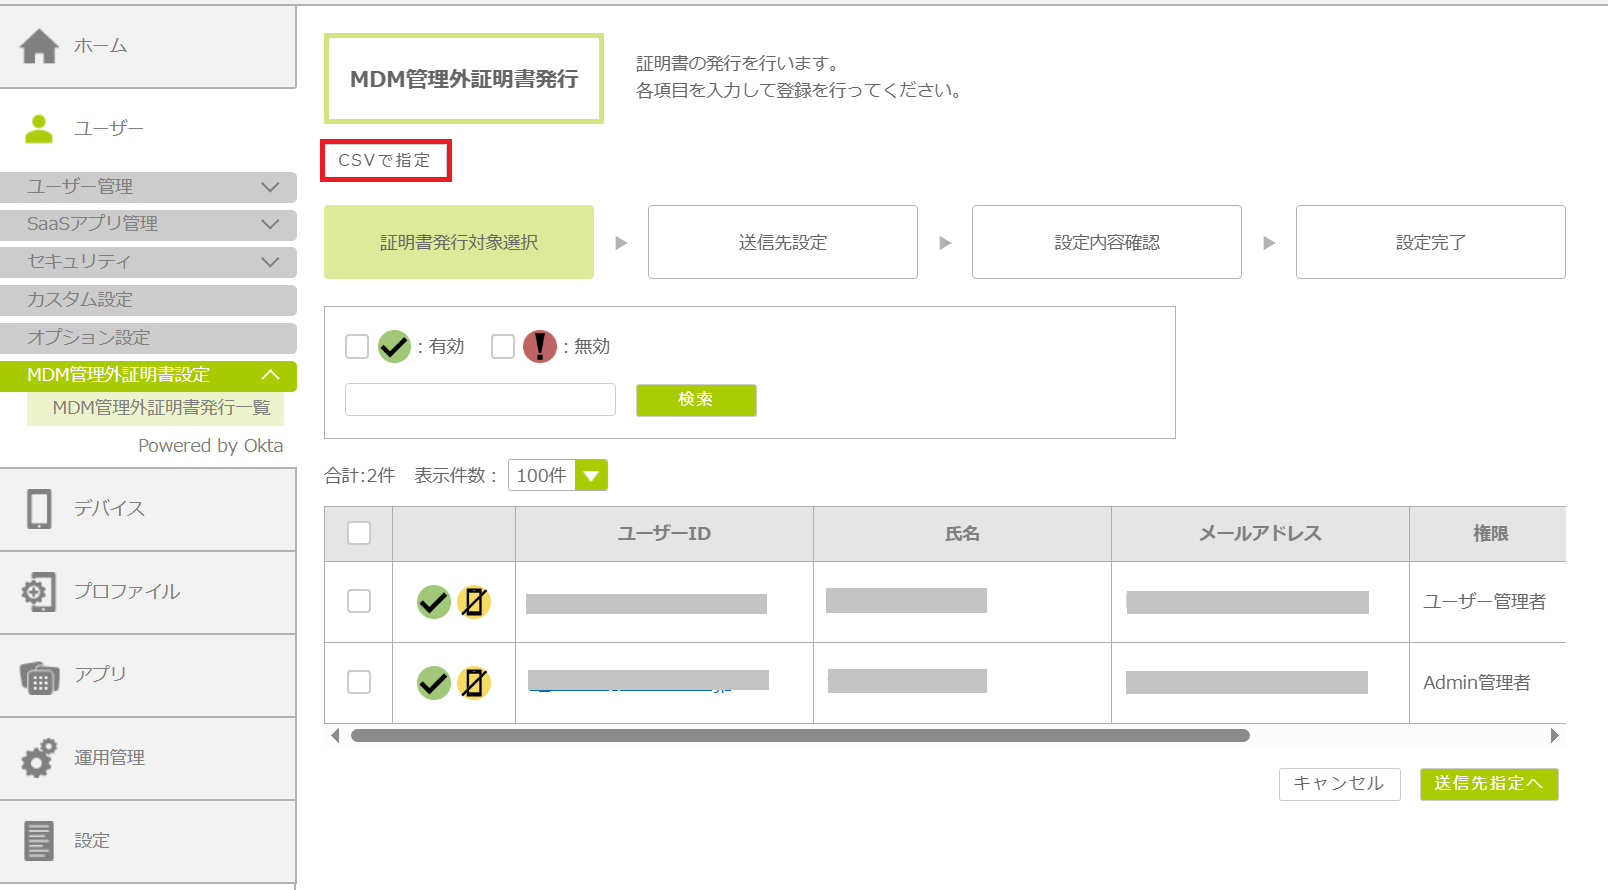Open MDM管理外証明書発行一覧 submenu item
Screen dimensions: 1608x890
pos(161,408)
